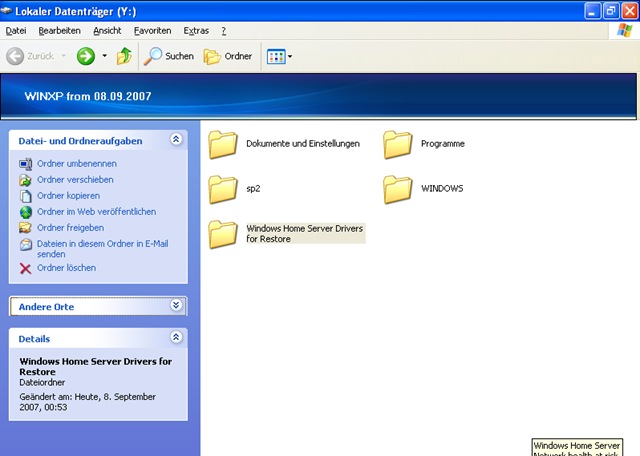The height and width of the screenshot is (456, 640).
Task: Click the Zurück back button
Action: pyautogui.click(x=30, y=56)
